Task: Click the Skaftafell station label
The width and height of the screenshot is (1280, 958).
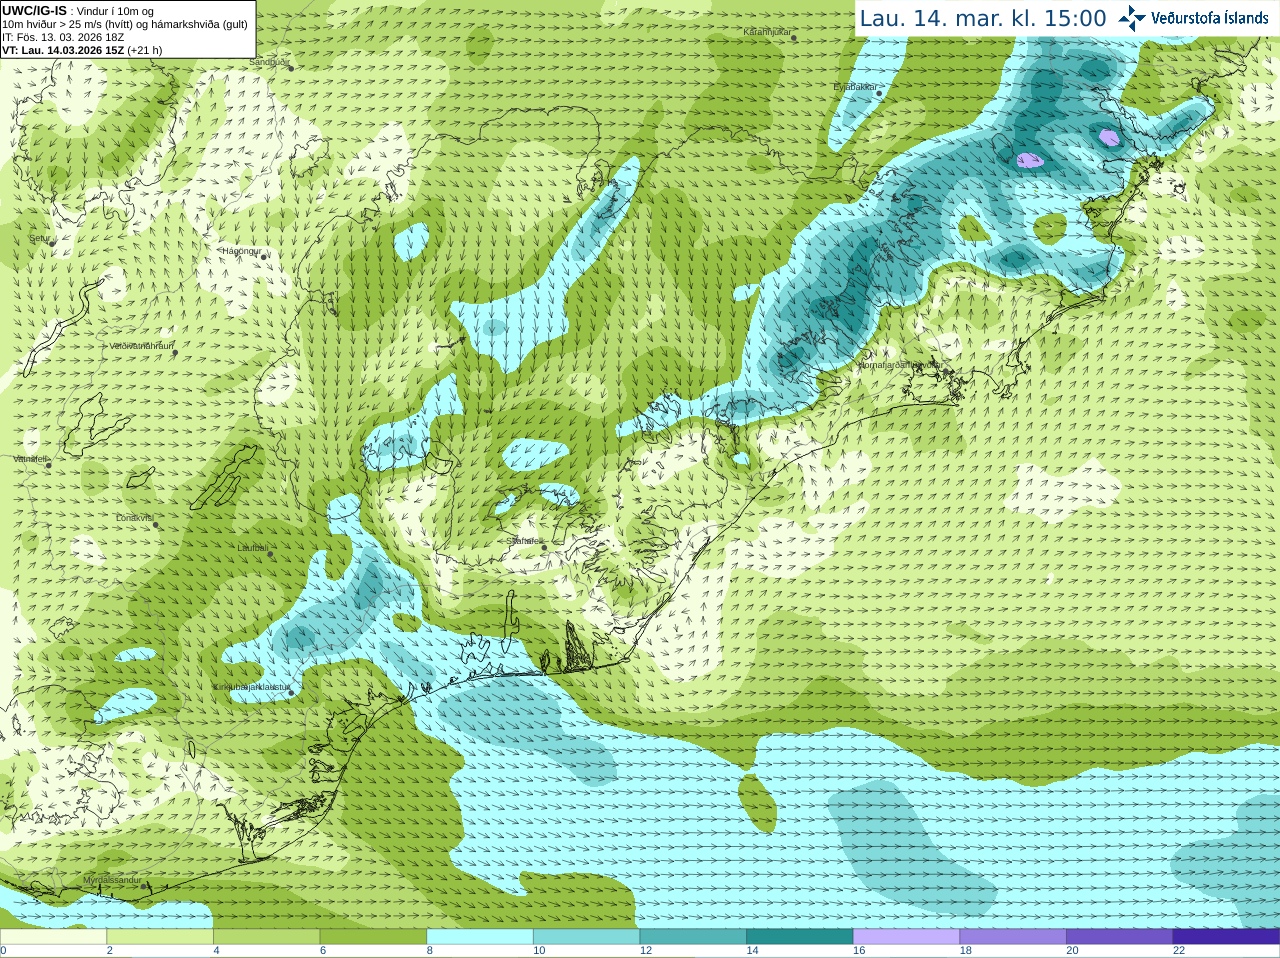Action: 524,541
